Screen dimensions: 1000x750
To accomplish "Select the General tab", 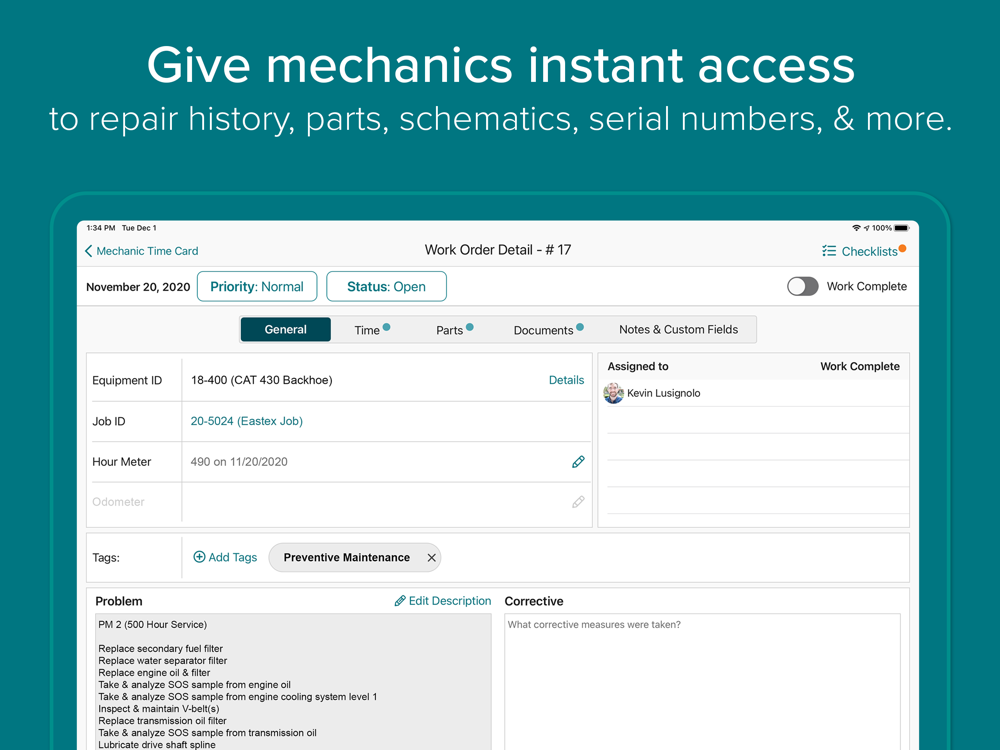I will click(286, 330).
